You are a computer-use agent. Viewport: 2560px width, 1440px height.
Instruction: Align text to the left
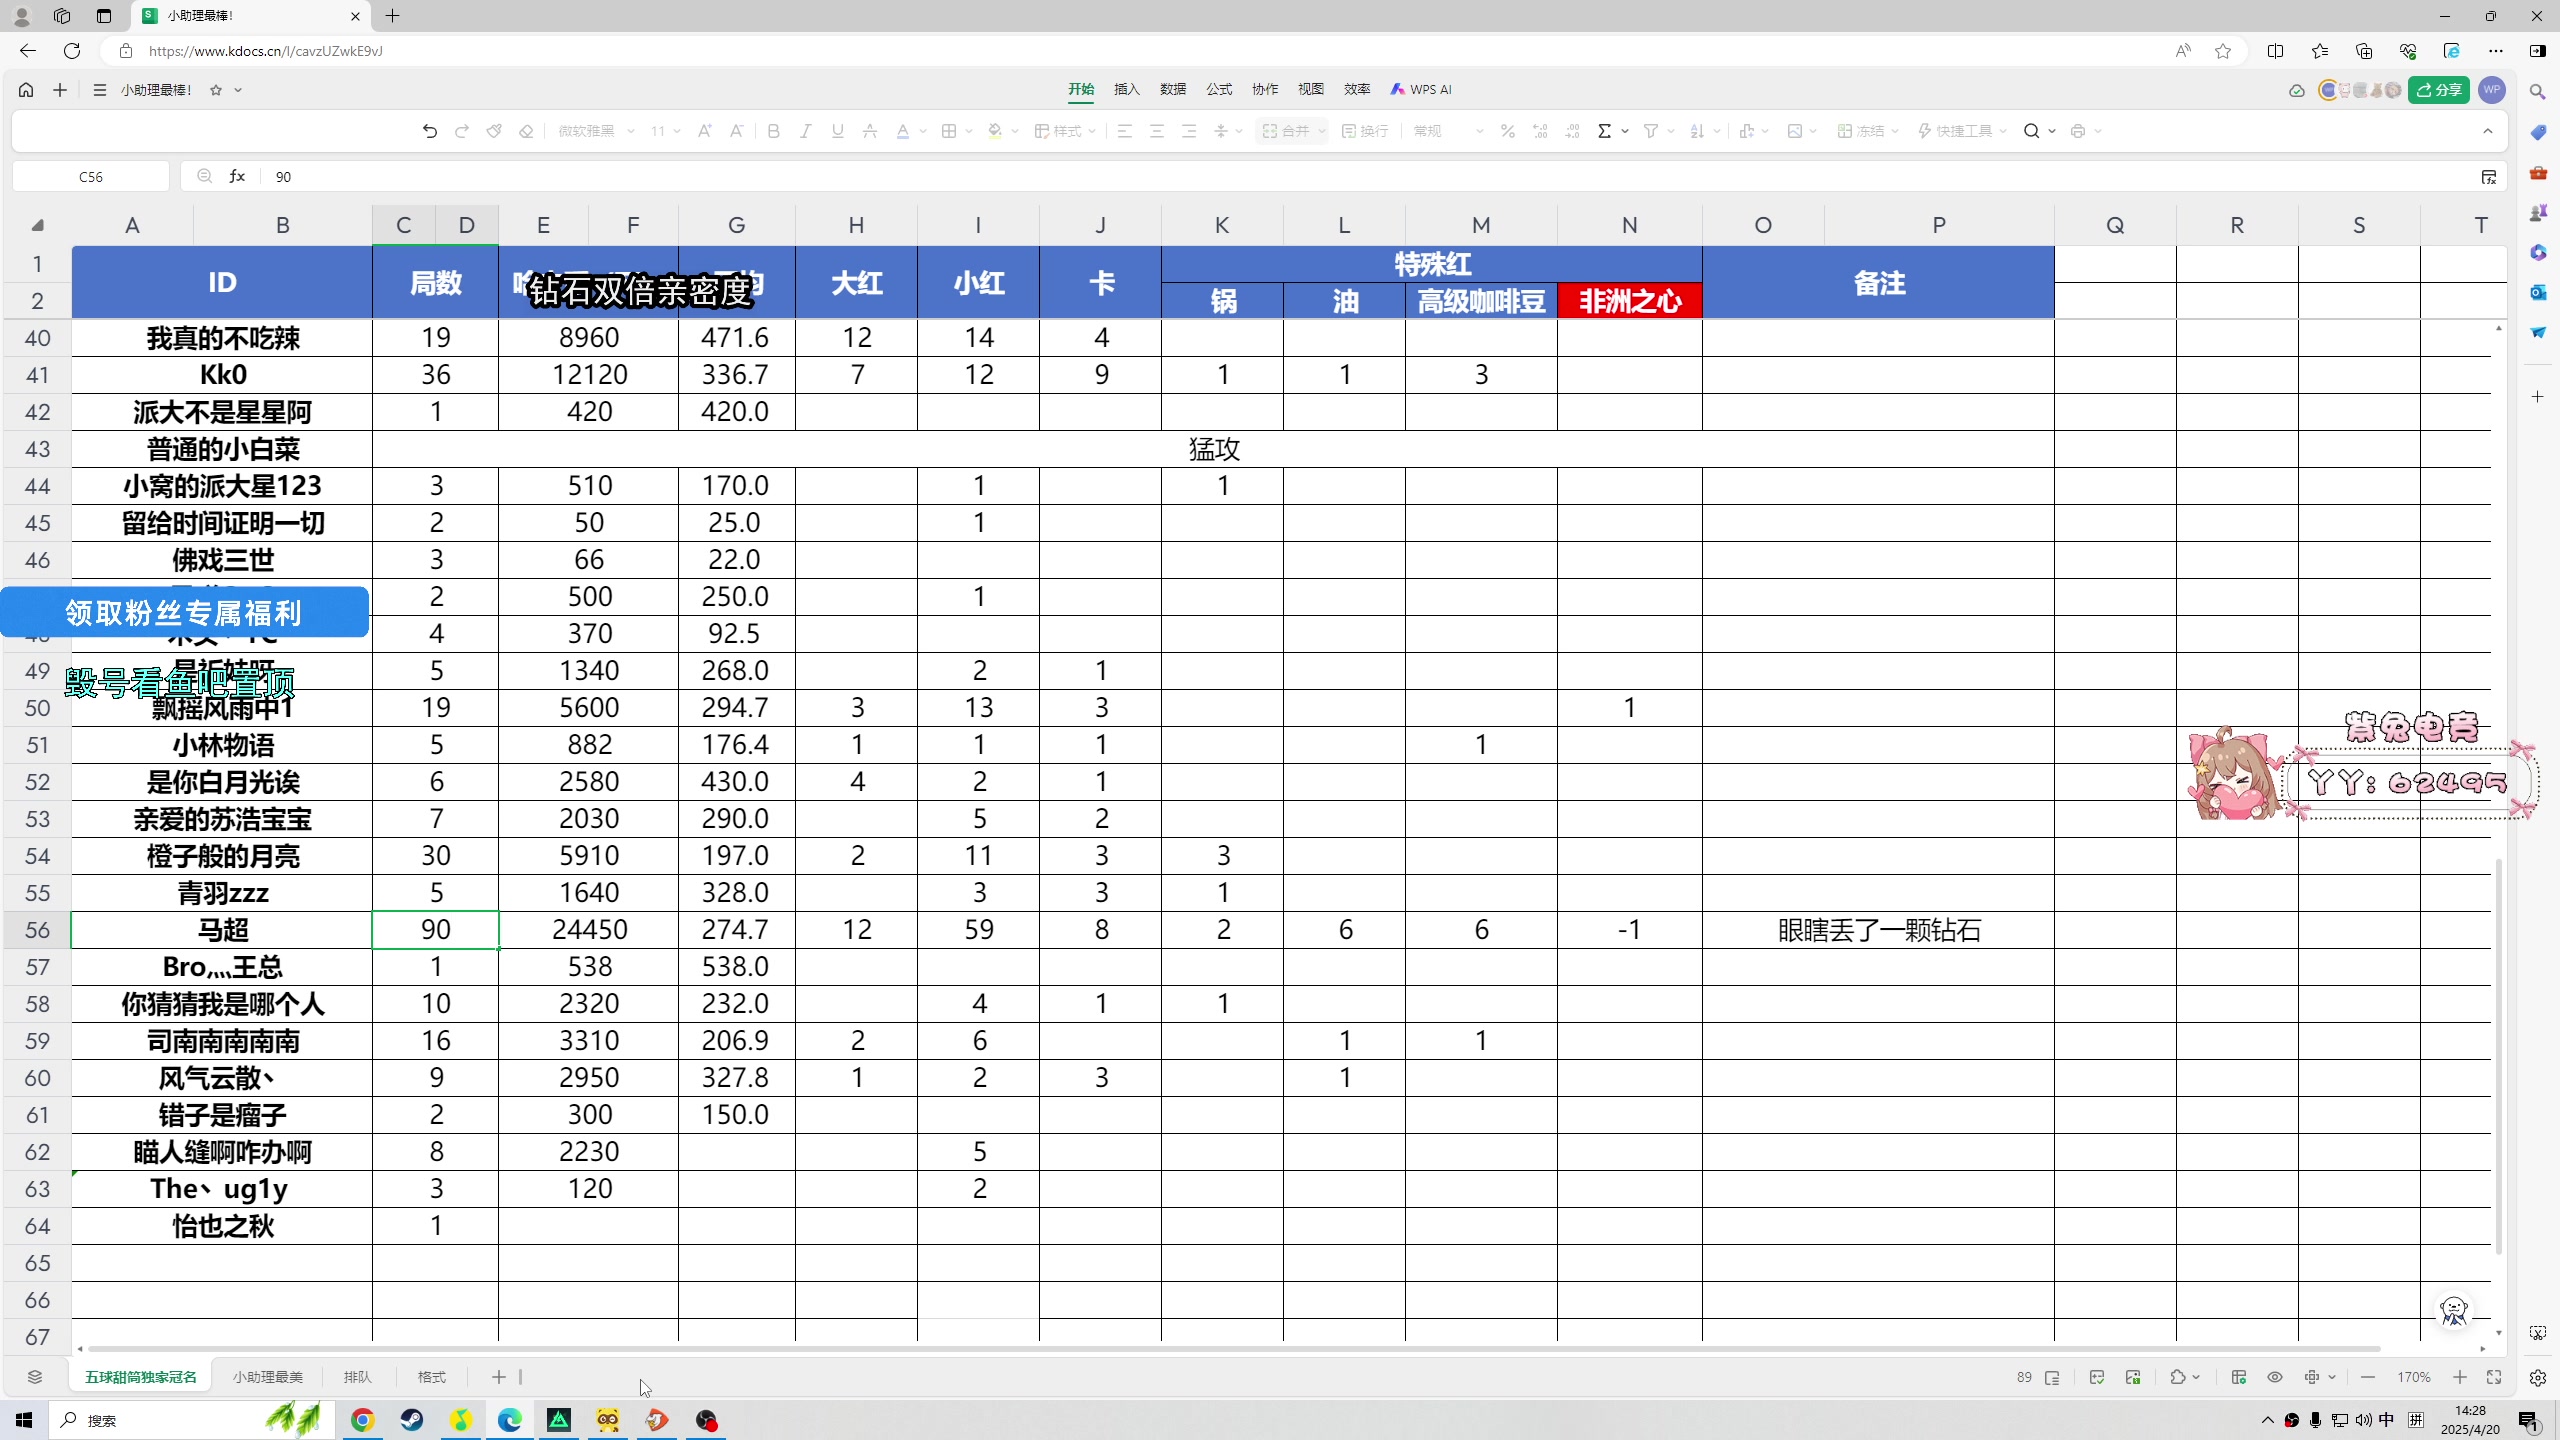pyautogui.click(x=1125, y=131)
